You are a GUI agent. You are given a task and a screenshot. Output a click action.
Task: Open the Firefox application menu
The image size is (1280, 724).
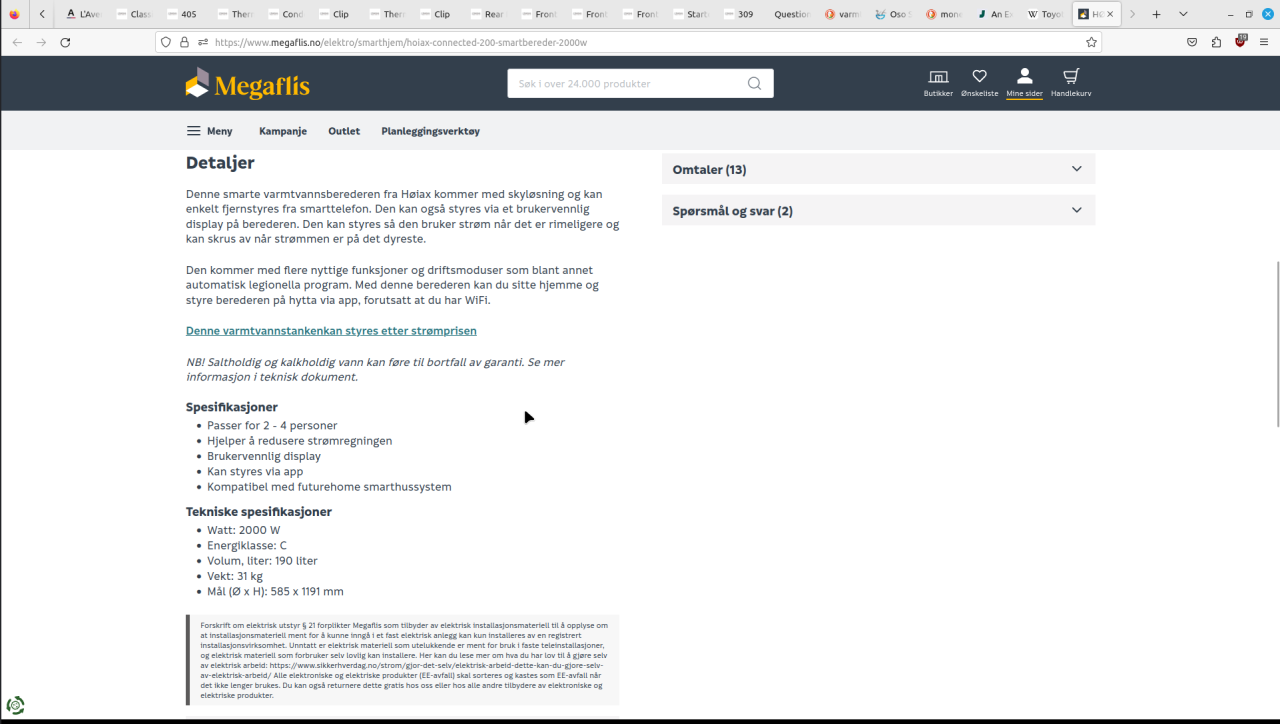pos(1265,42)
